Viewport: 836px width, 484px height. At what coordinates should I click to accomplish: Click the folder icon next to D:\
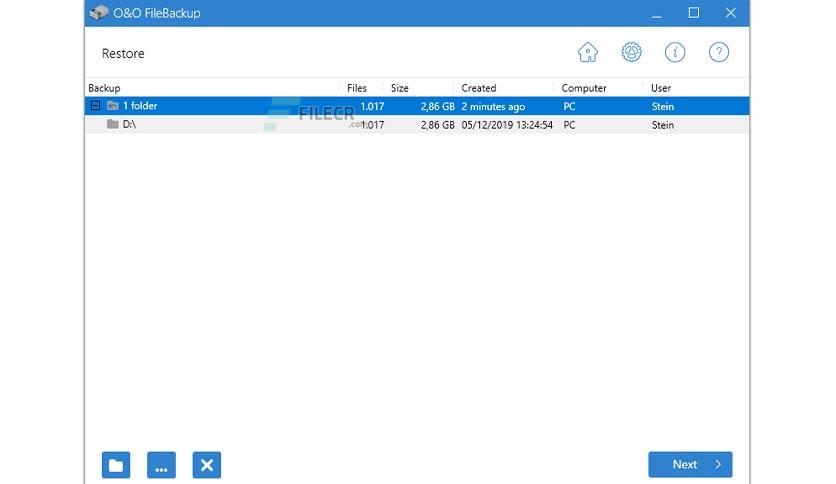(x=112, y=124)
